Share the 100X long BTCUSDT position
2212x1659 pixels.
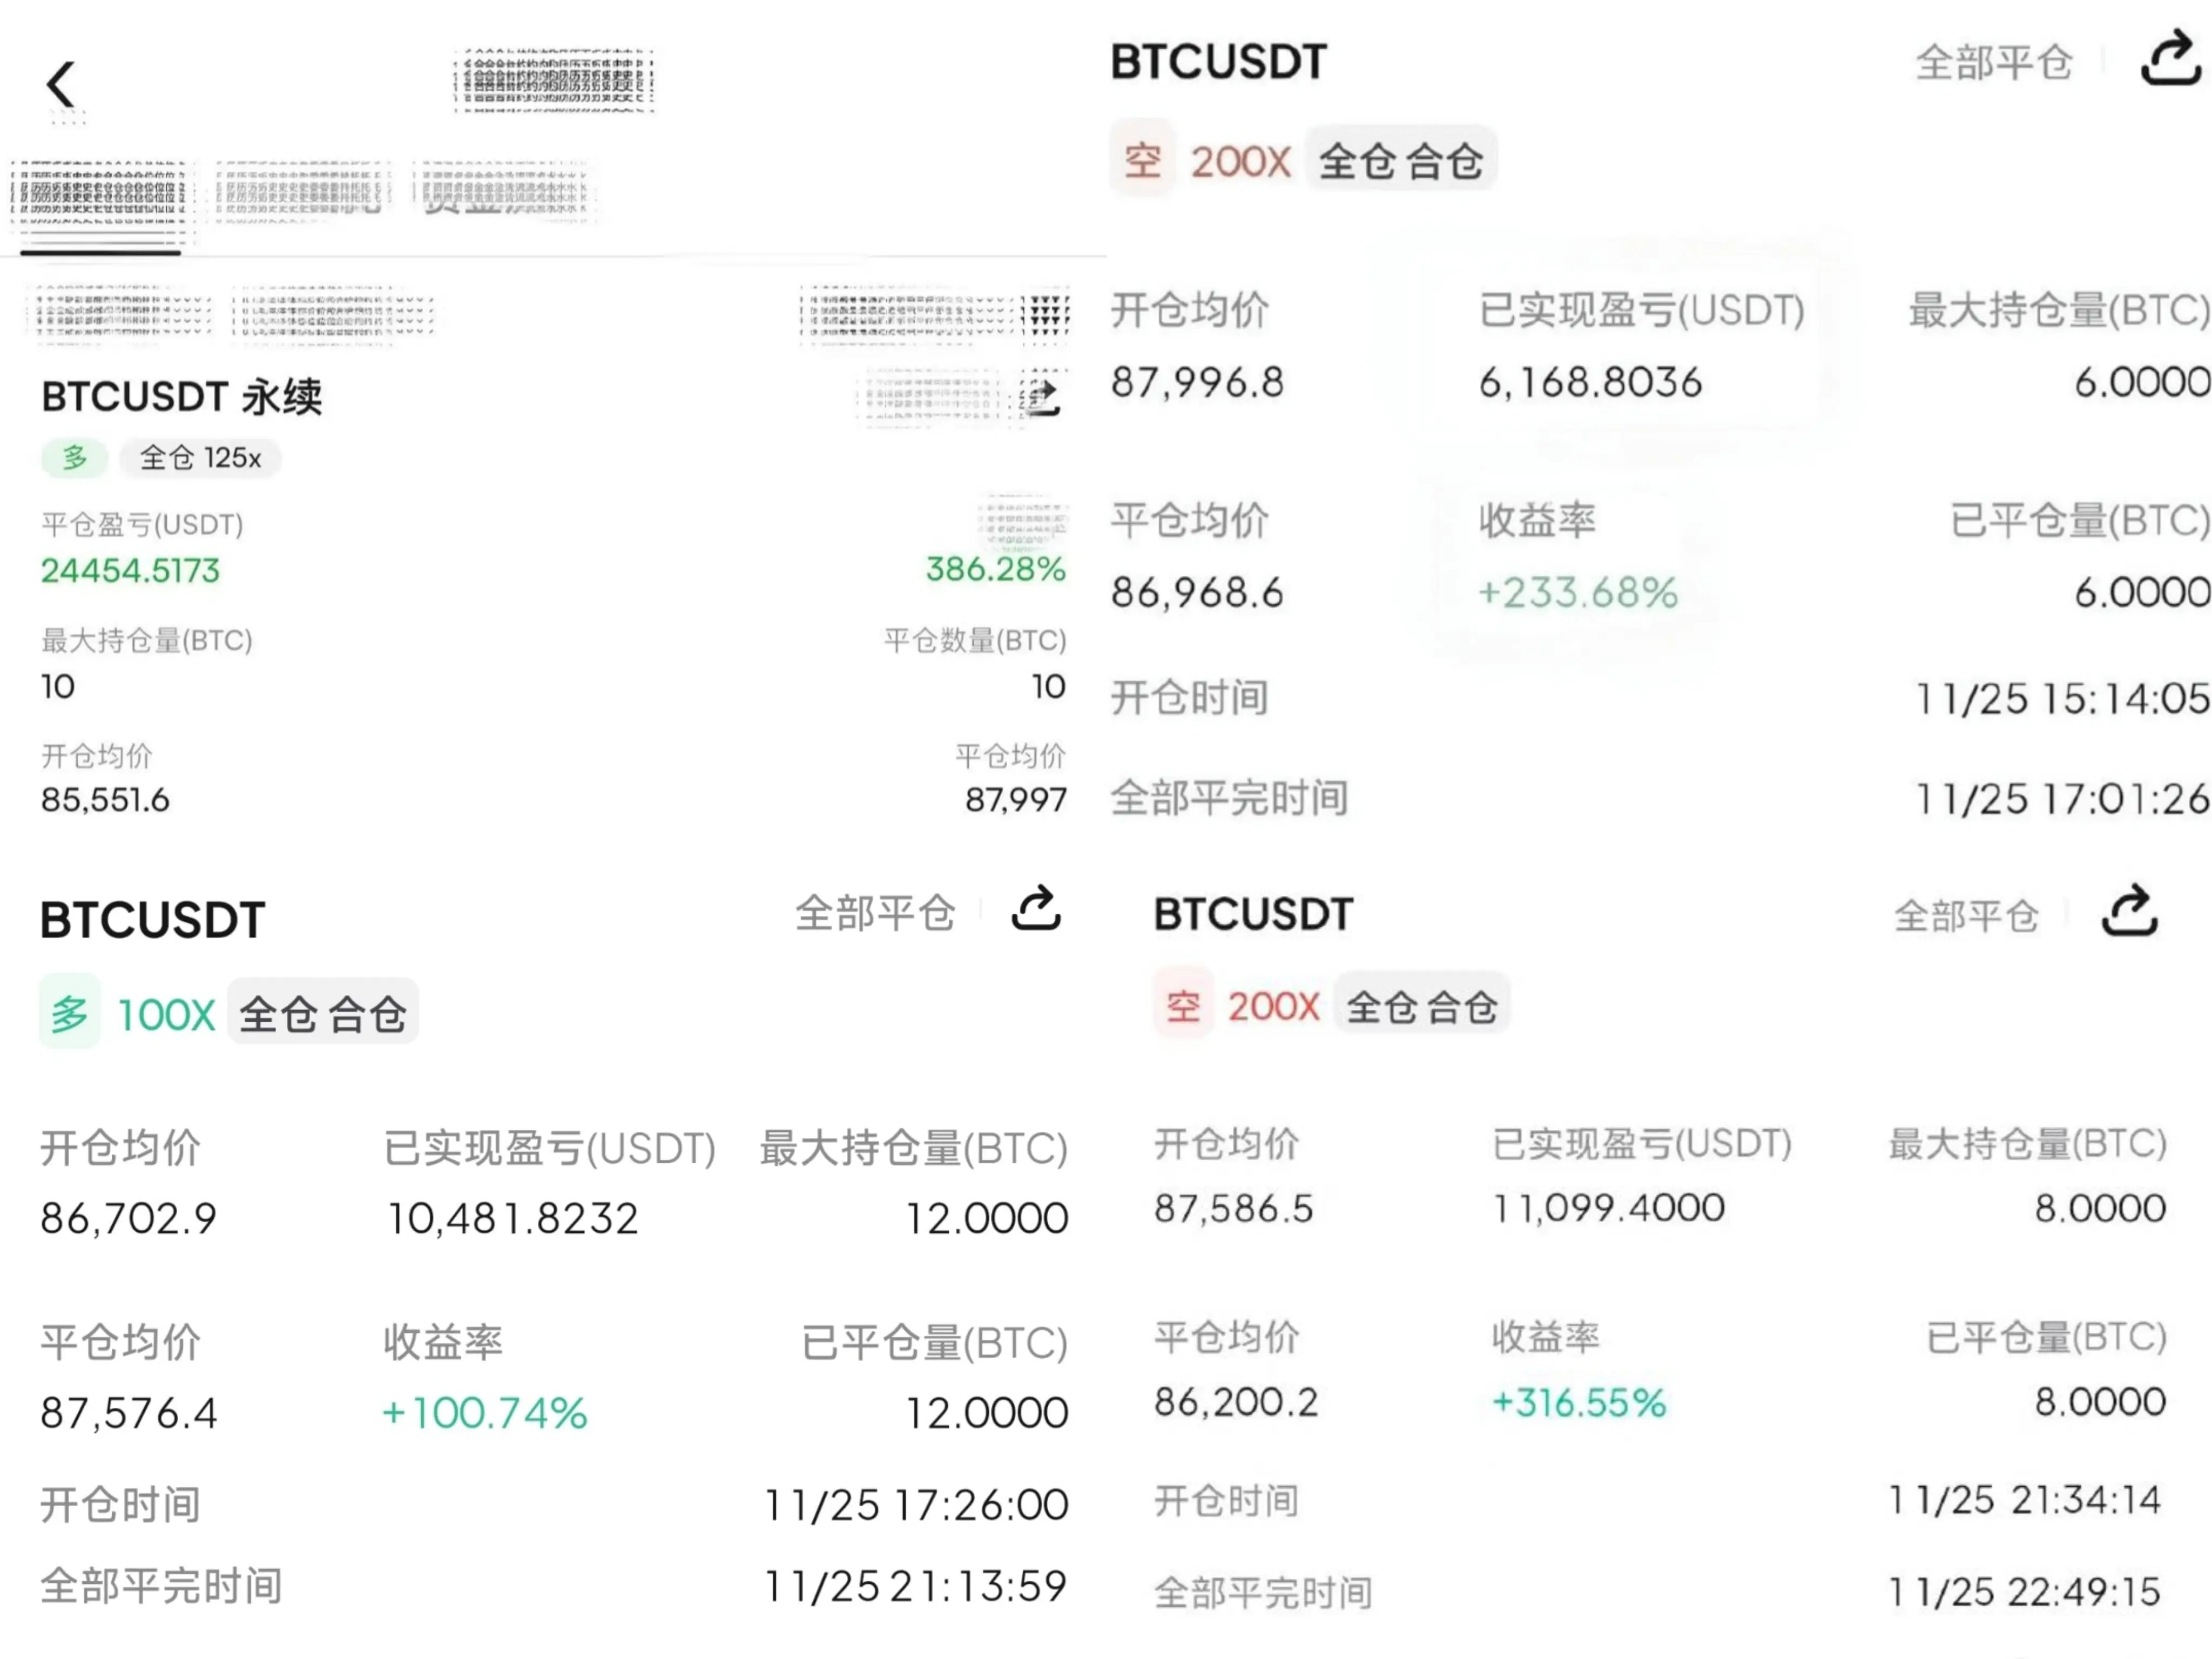coord(1036,908)
